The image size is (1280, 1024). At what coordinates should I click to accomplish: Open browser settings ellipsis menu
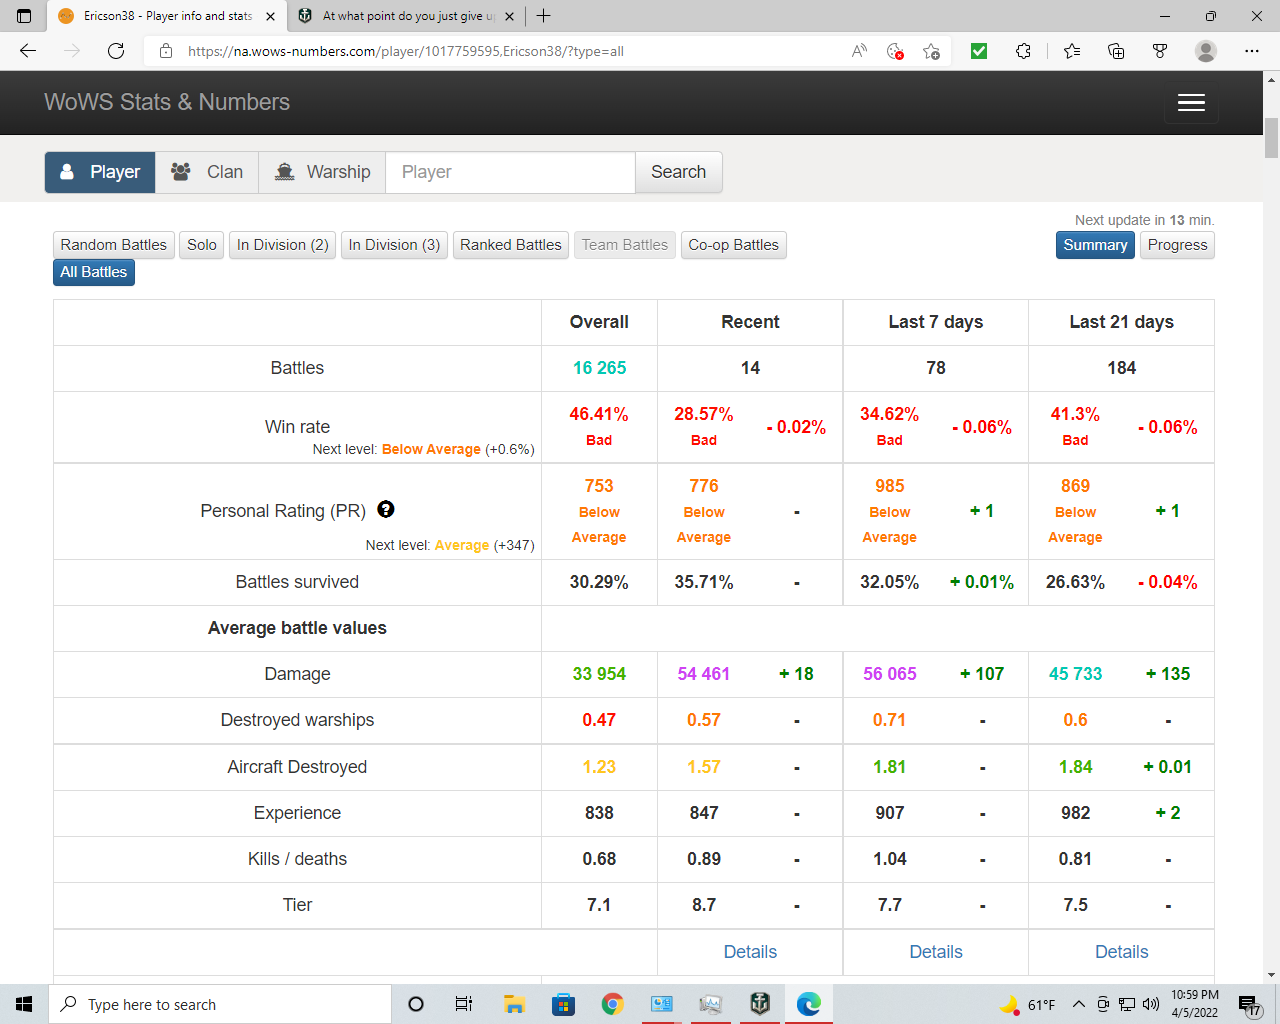coord(1251,51)
